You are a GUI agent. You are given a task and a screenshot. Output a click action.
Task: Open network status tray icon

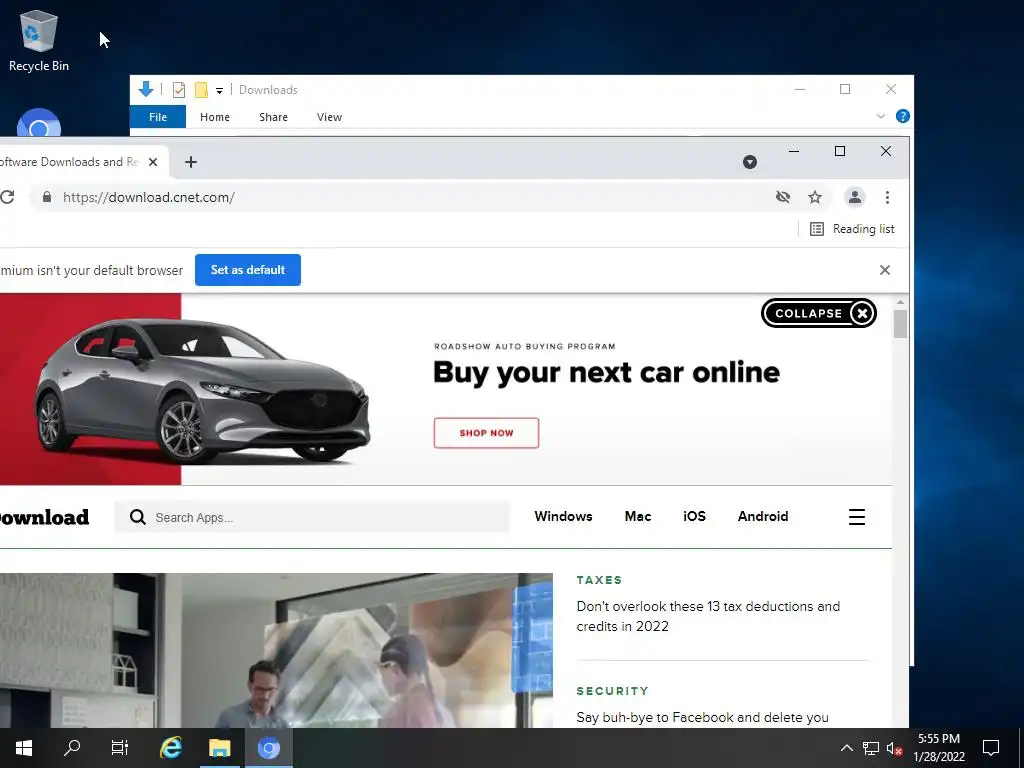pos(871,748)
